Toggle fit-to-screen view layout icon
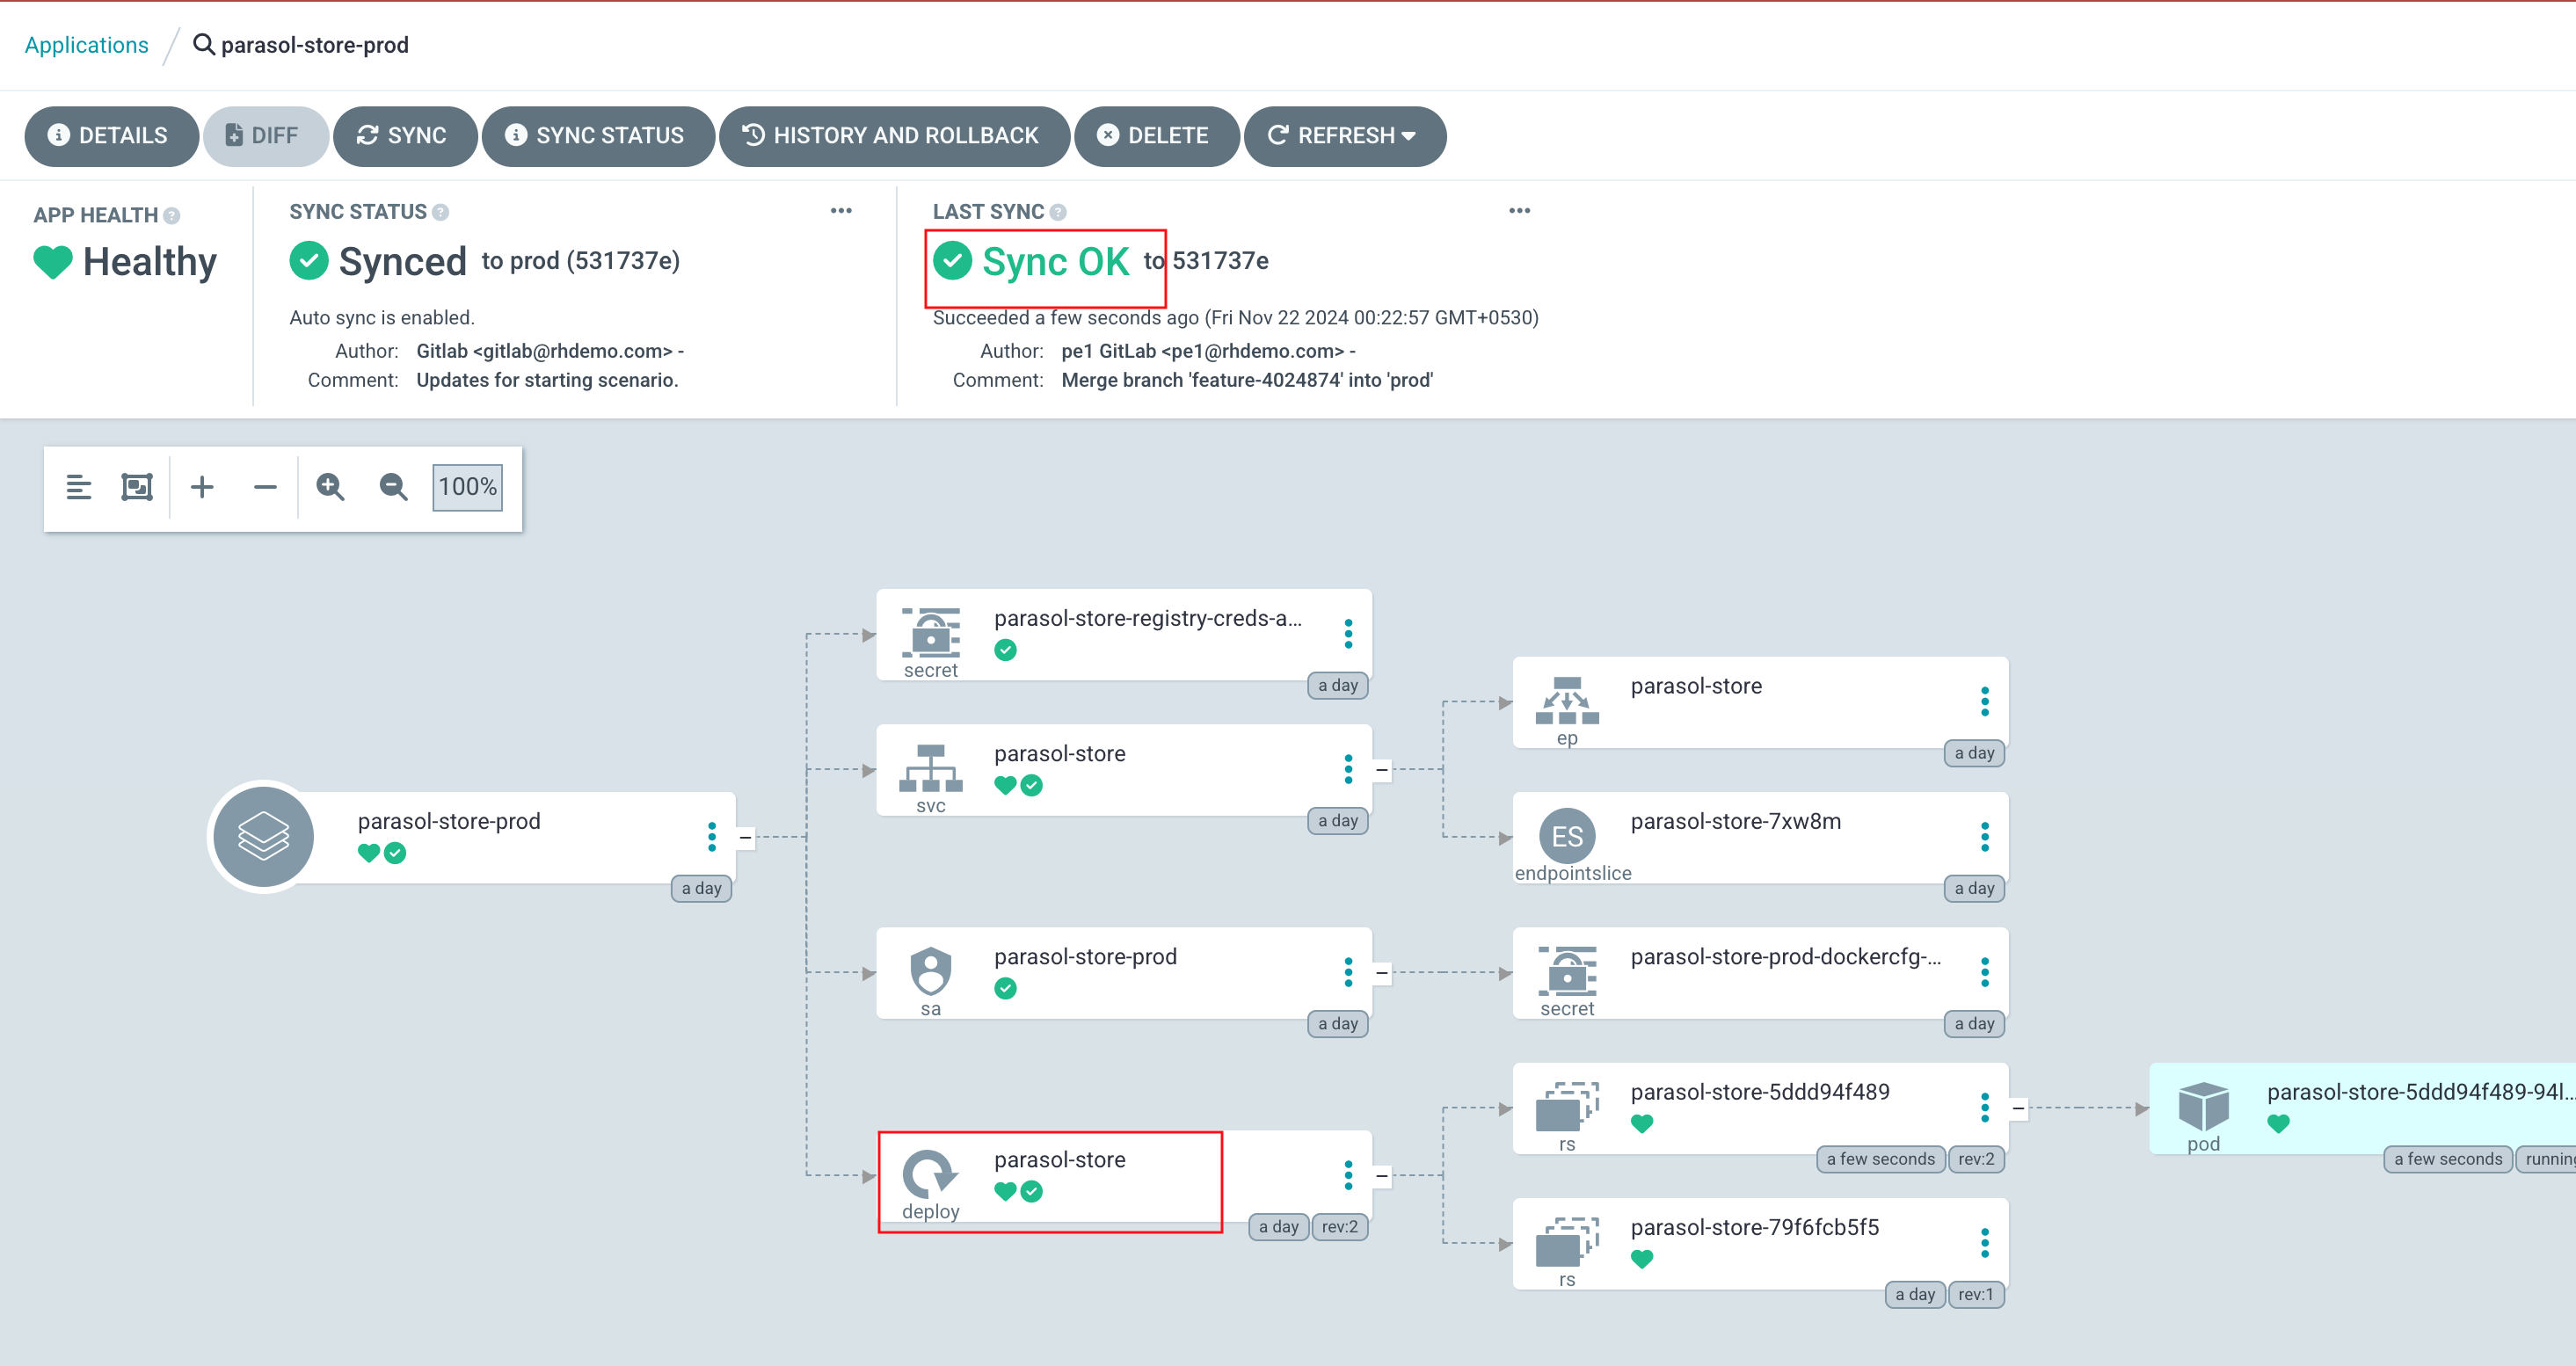 (138, 489)
